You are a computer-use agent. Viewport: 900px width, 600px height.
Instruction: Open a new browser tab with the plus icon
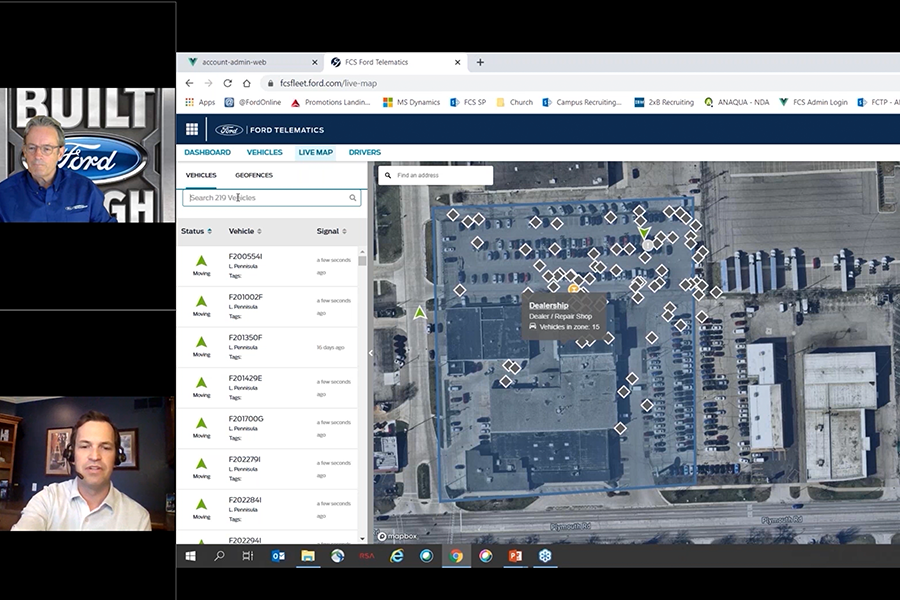click(480, 62)
